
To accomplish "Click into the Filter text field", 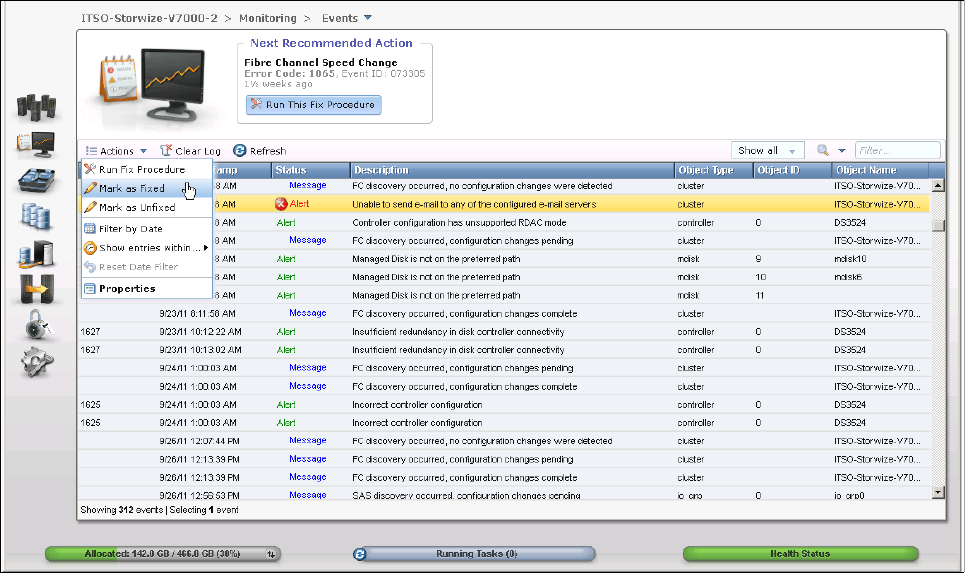I will (897, 151).
